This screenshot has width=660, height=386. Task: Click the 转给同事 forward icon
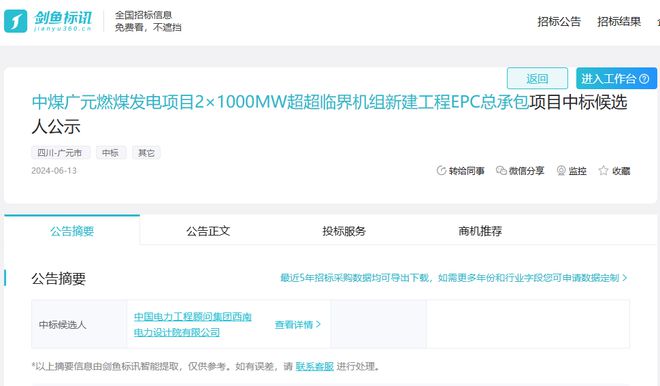coord(441,170)
